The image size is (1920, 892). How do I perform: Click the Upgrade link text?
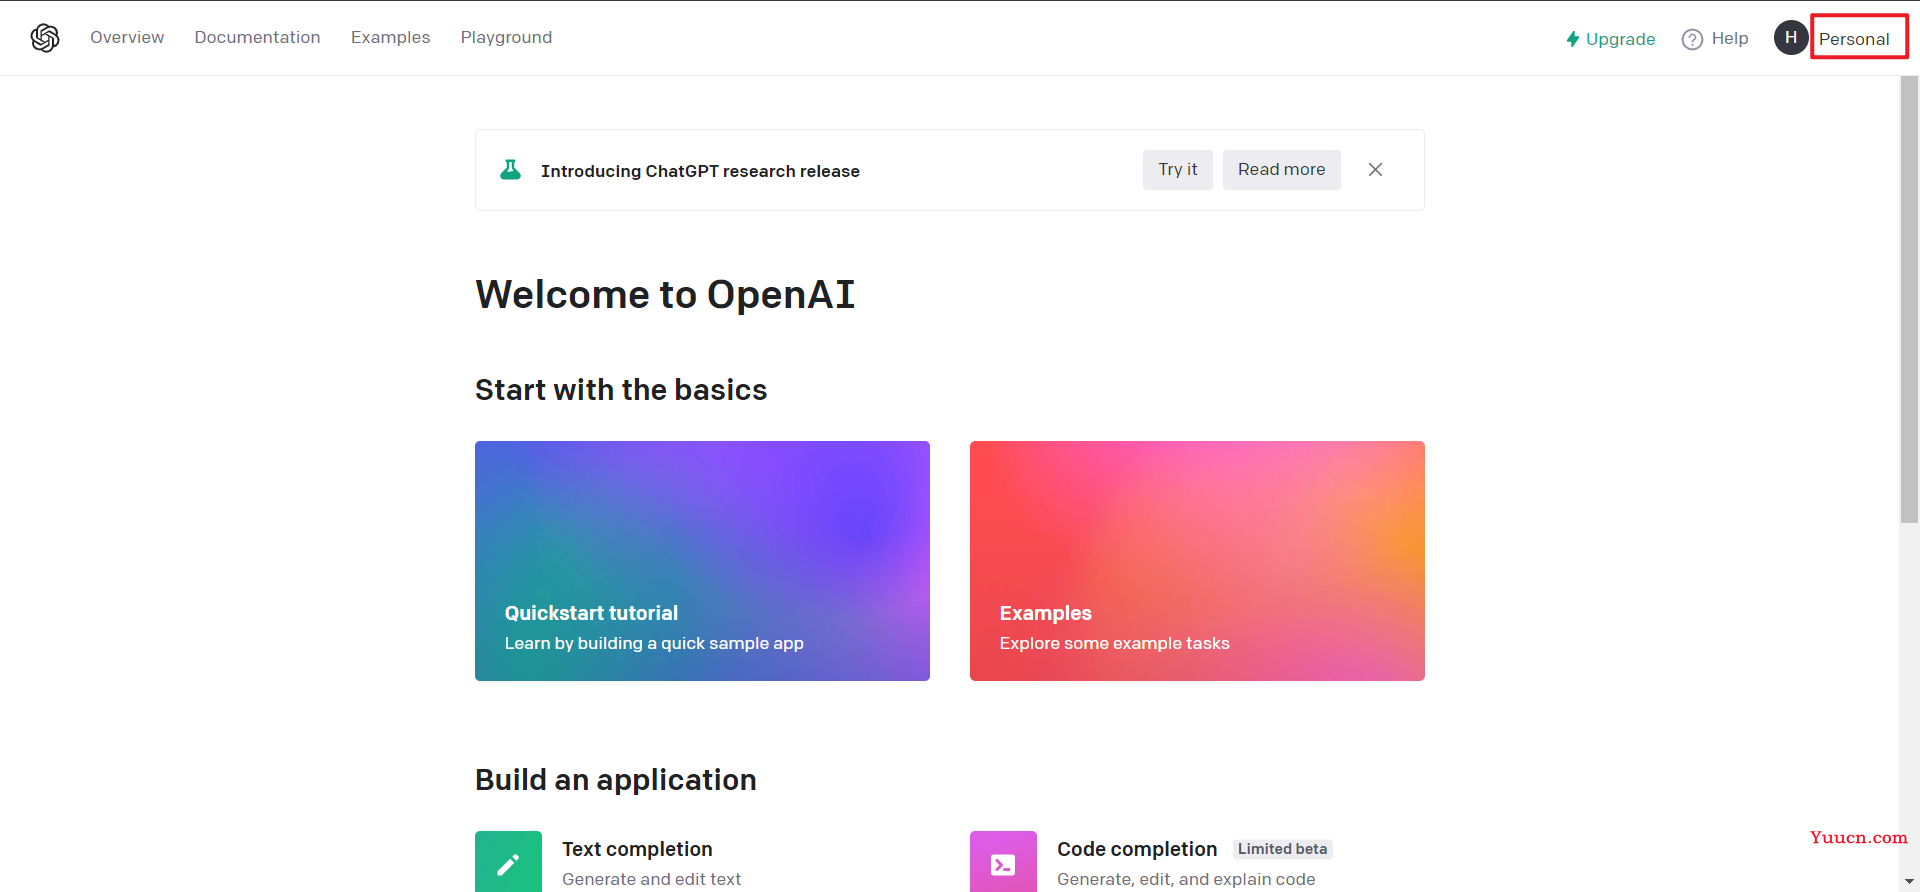(1620, 39)
